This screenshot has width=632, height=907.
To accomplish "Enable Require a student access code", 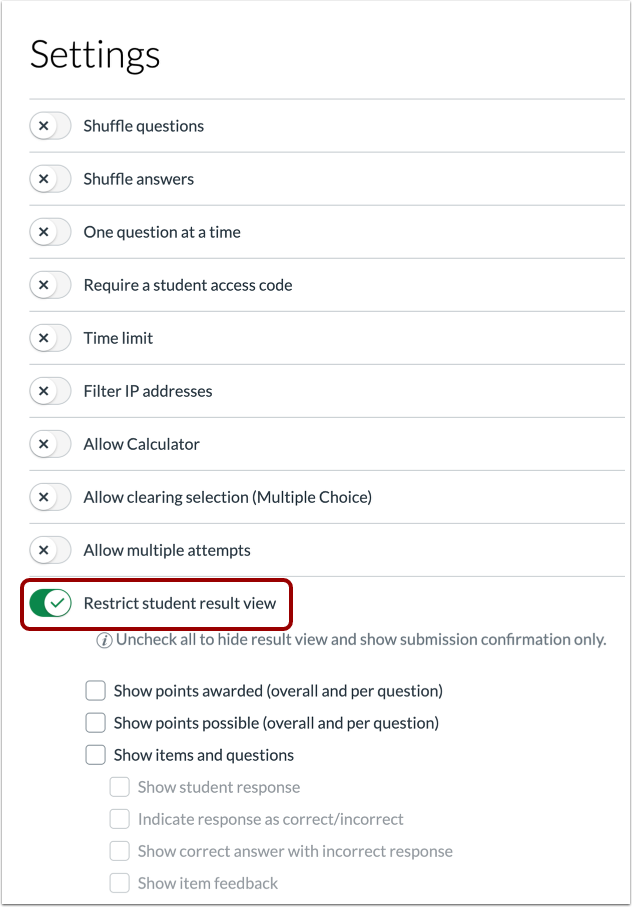I will [50, 285].
